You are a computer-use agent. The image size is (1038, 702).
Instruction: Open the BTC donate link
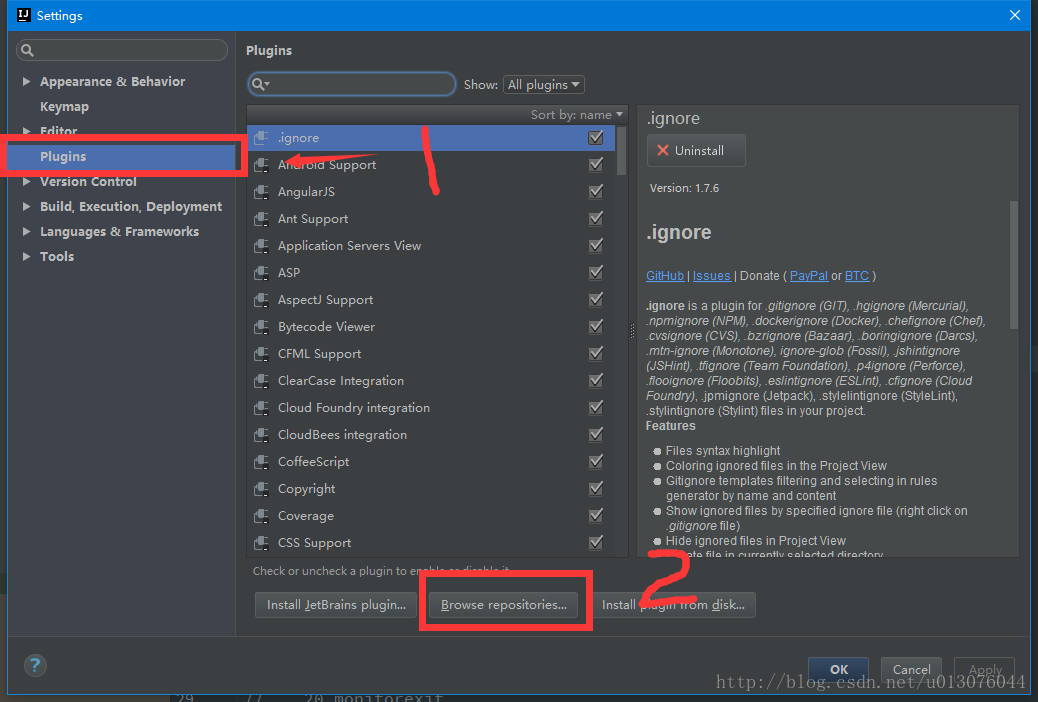point(857,276)
